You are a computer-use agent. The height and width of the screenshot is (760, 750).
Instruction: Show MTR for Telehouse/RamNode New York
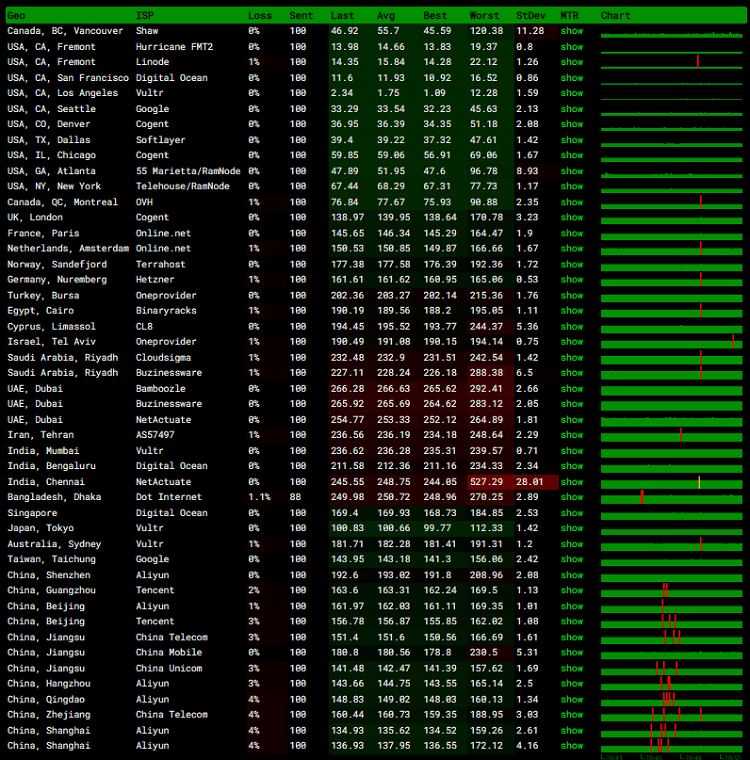coord(572,186)
